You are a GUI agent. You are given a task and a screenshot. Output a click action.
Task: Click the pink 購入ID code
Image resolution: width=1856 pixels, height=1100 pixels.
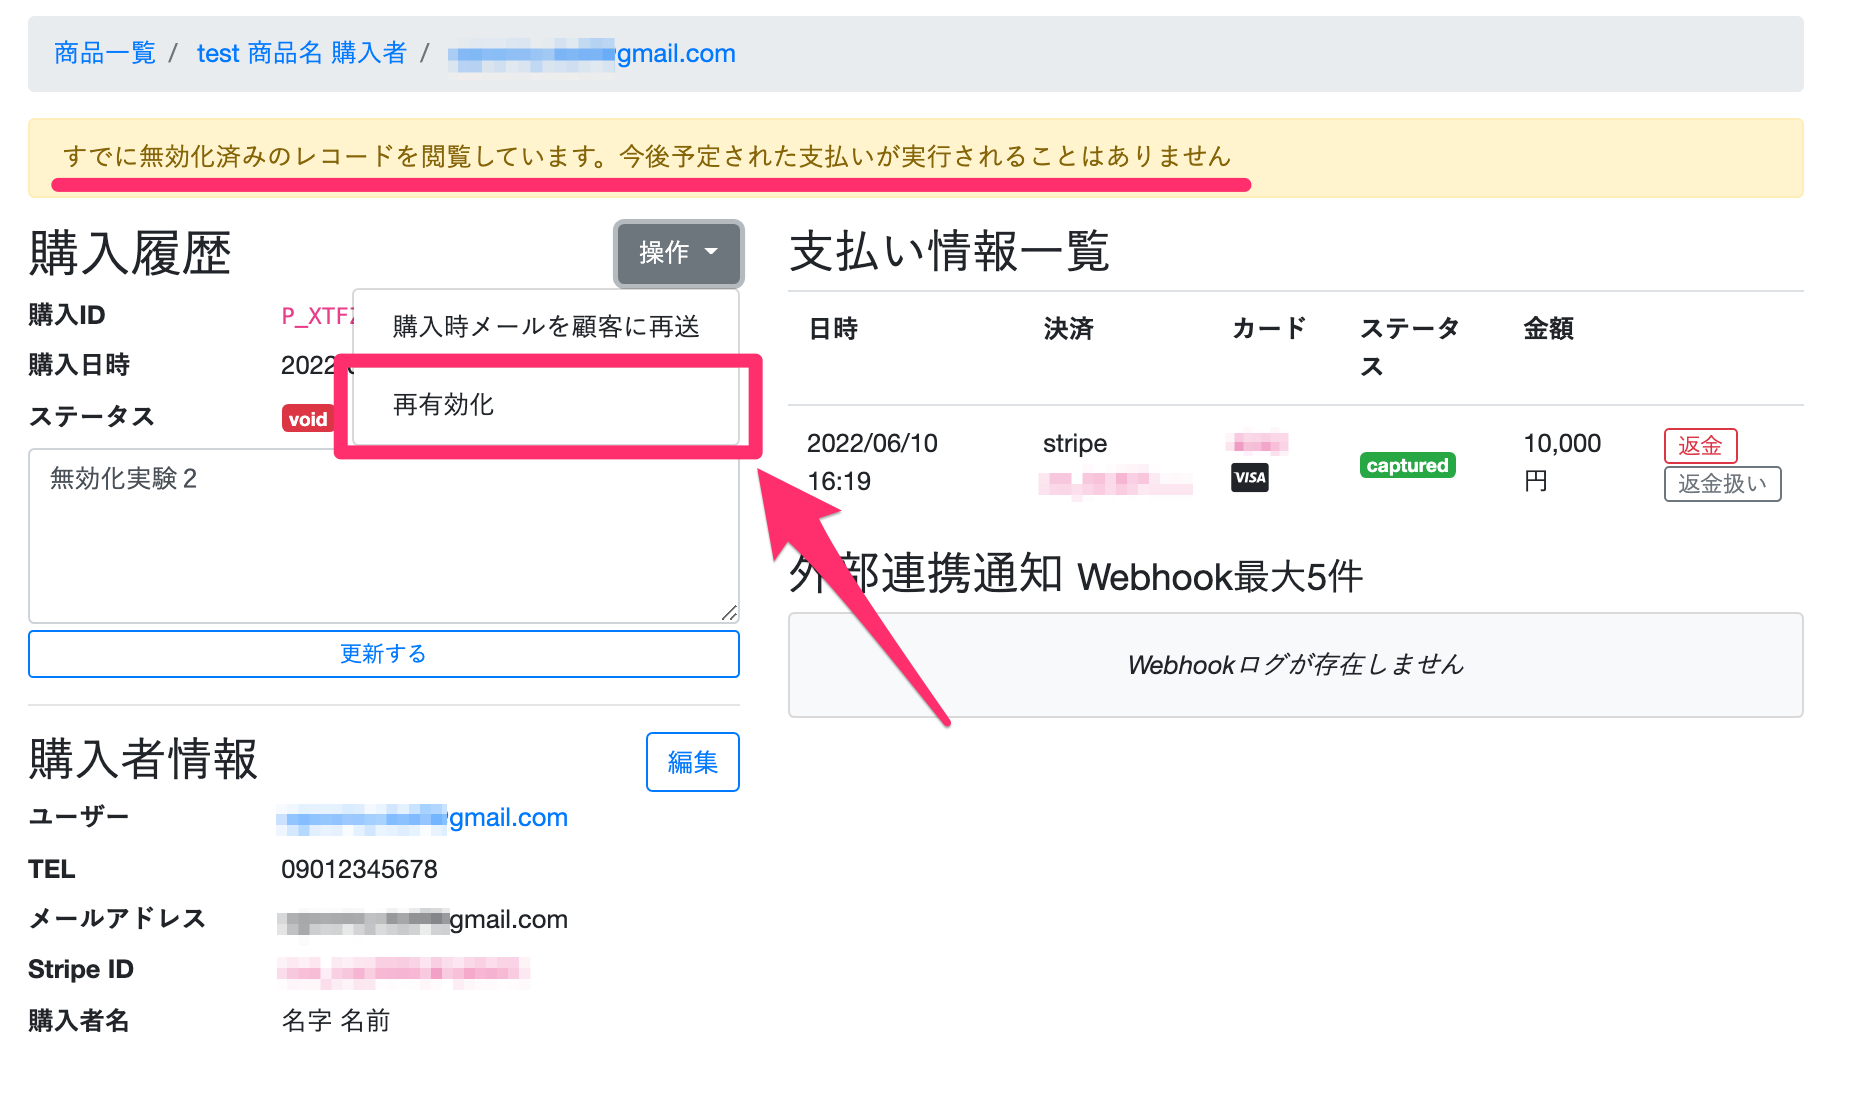(316, 316)
